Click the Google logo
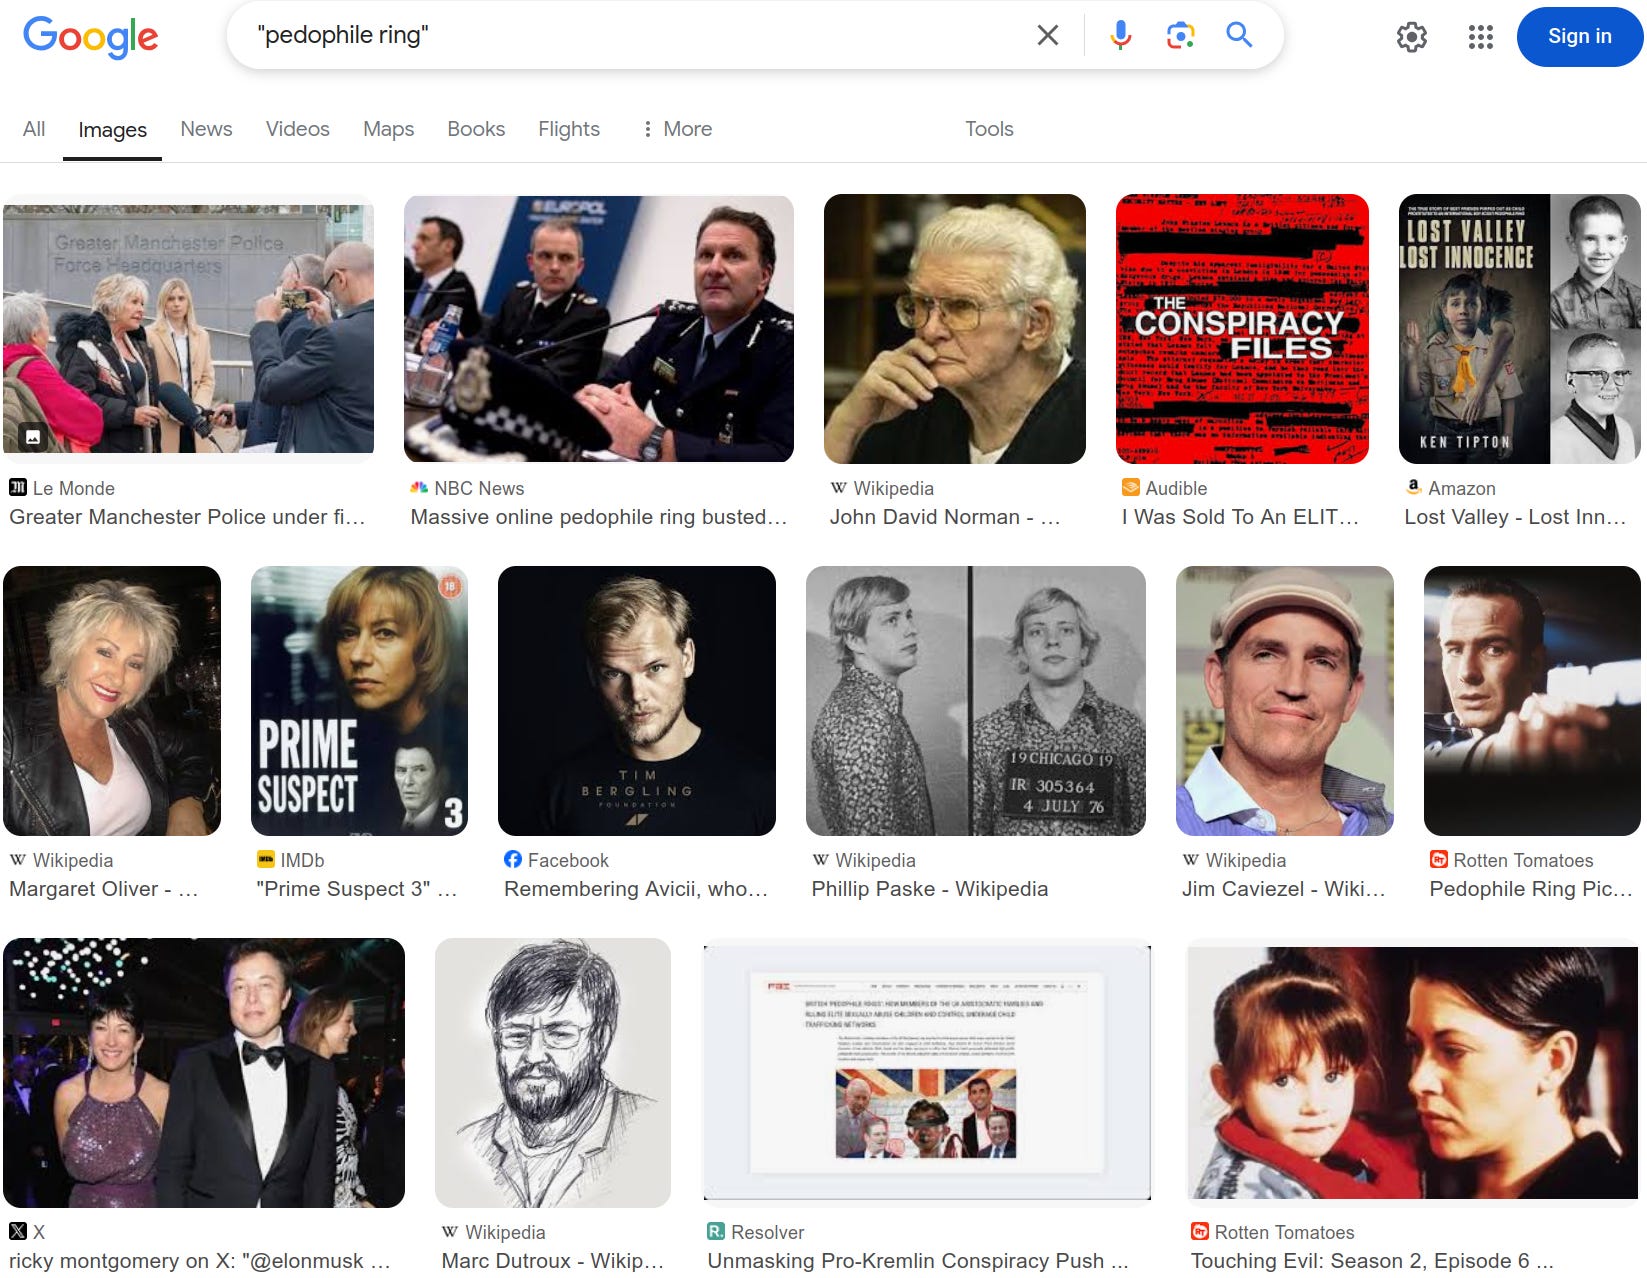 click(x=90, y=37)
